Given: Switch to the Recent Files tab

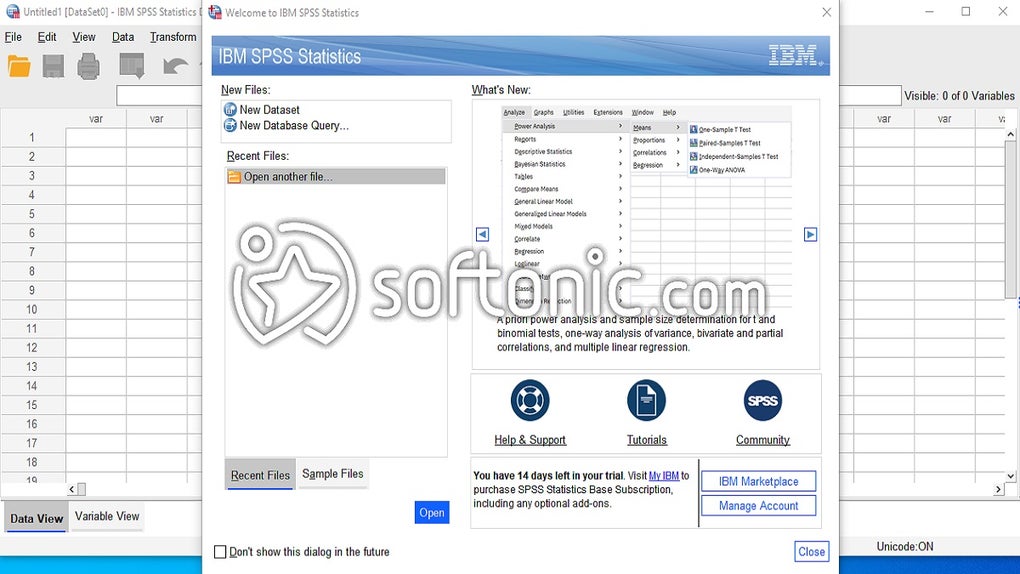Looking at the screenshot, I should (x=260, y=475).
